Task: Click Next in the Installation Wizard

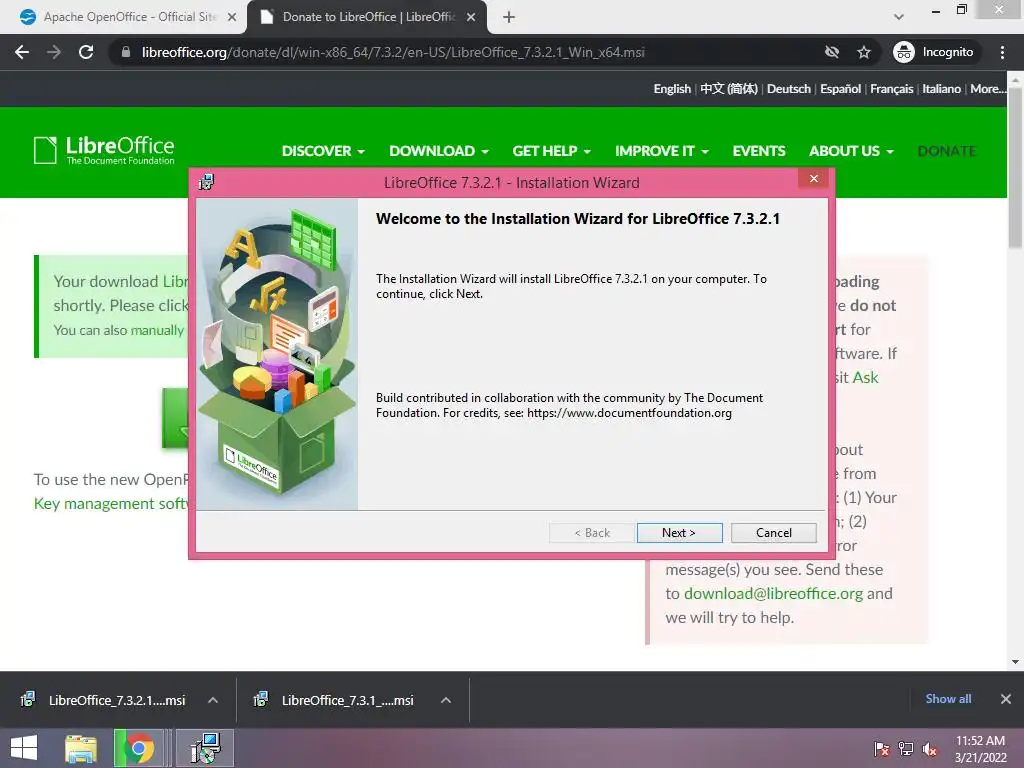Action: click(x=679, y=533)
